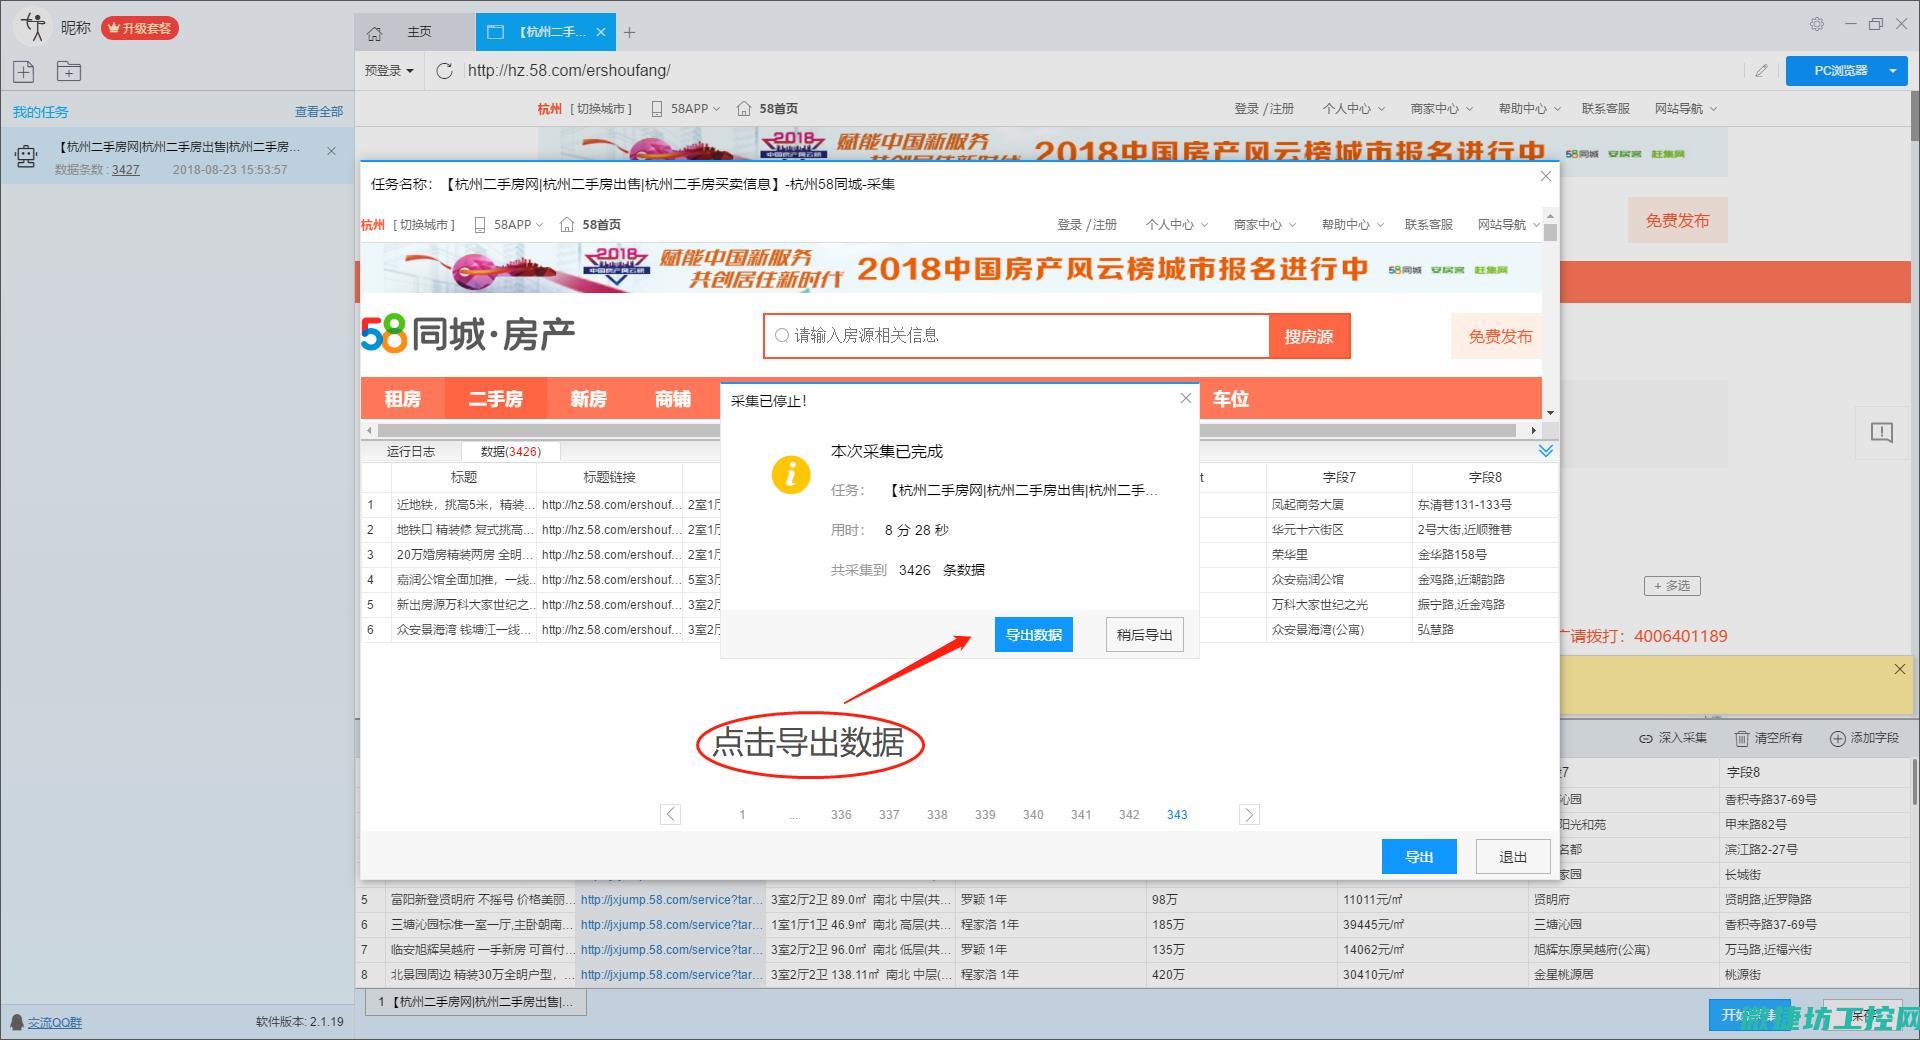The height and width of the screenshot is (1040, 1920).
Task: Open the settings gear icon in title bar
Action: pos(1817,24)
